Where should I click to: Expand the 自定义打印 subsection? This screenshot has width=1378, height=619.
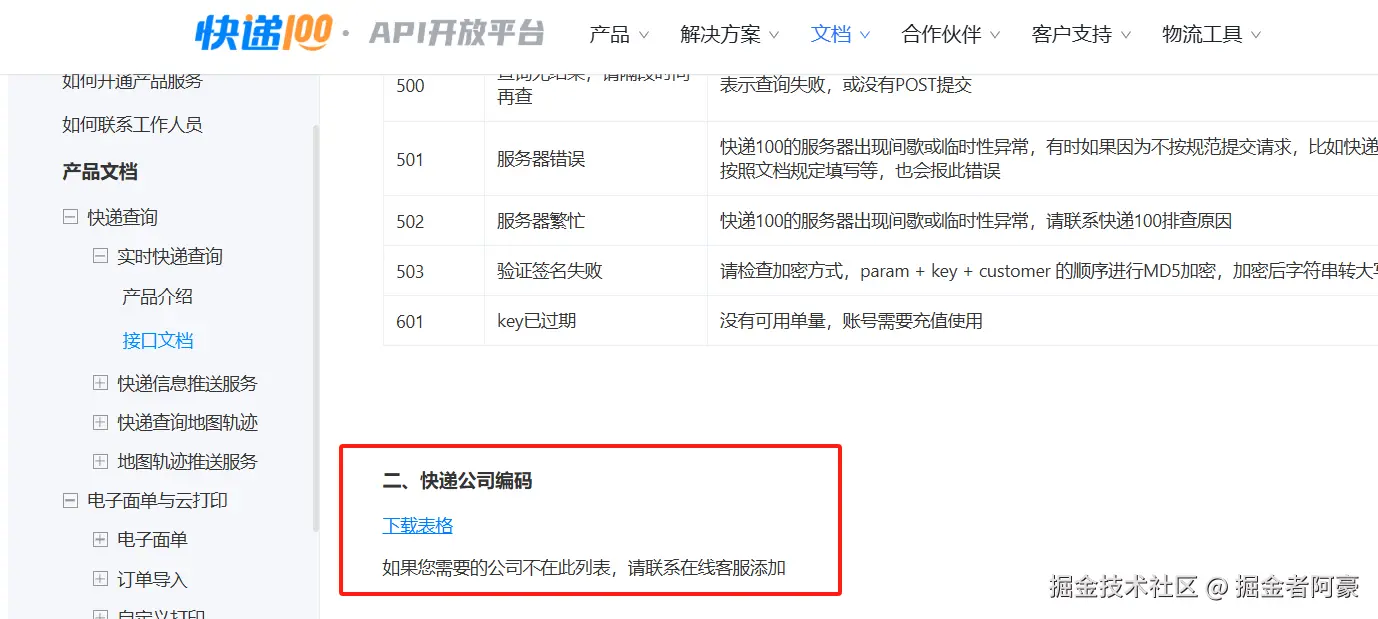tap(100, 613)
